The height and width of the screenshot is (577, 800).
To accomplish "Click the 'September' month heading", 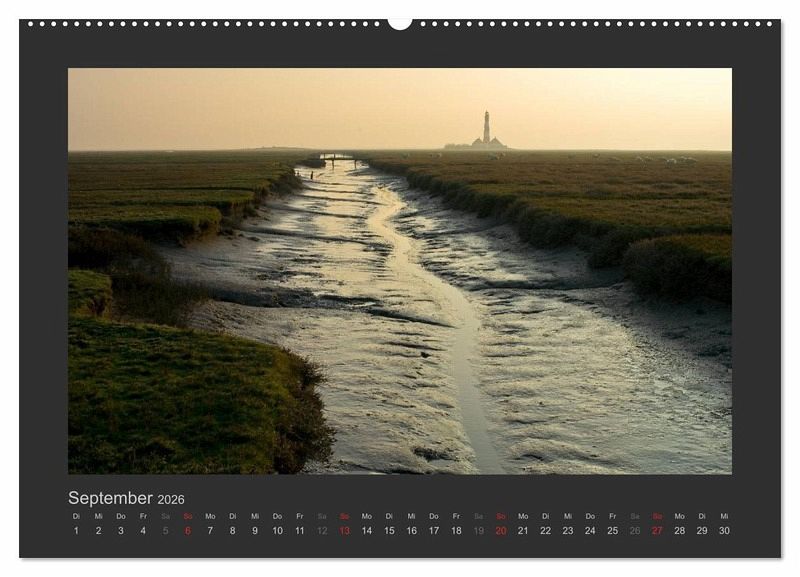I will [110, 498].
